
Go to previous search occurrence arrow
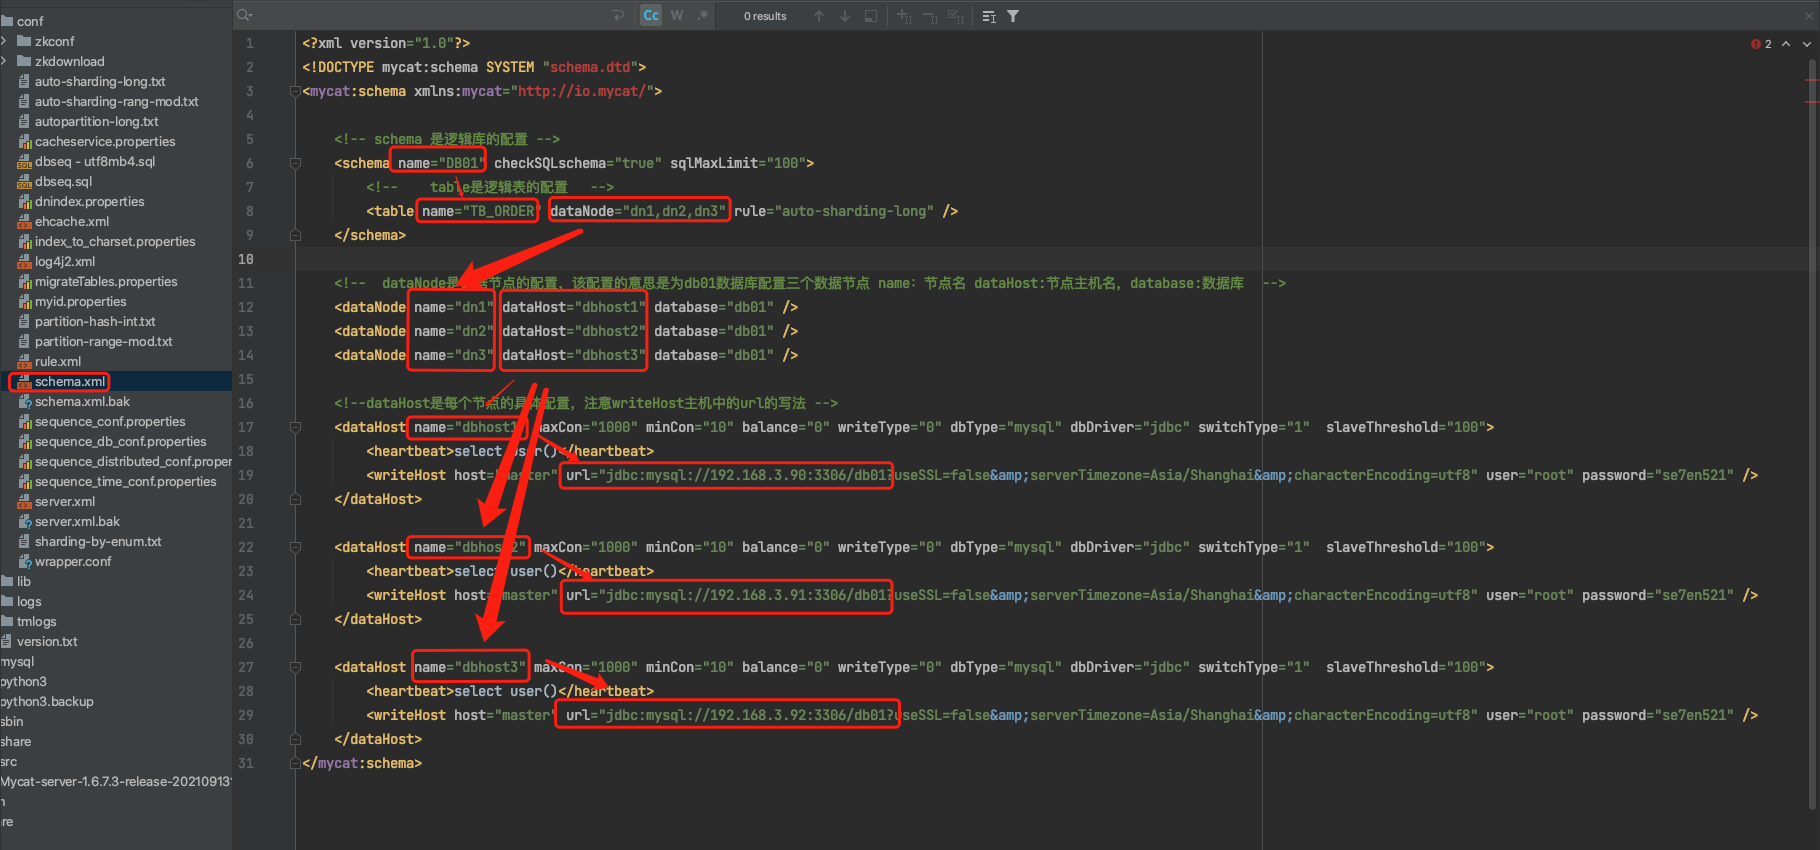pos(819,16)
